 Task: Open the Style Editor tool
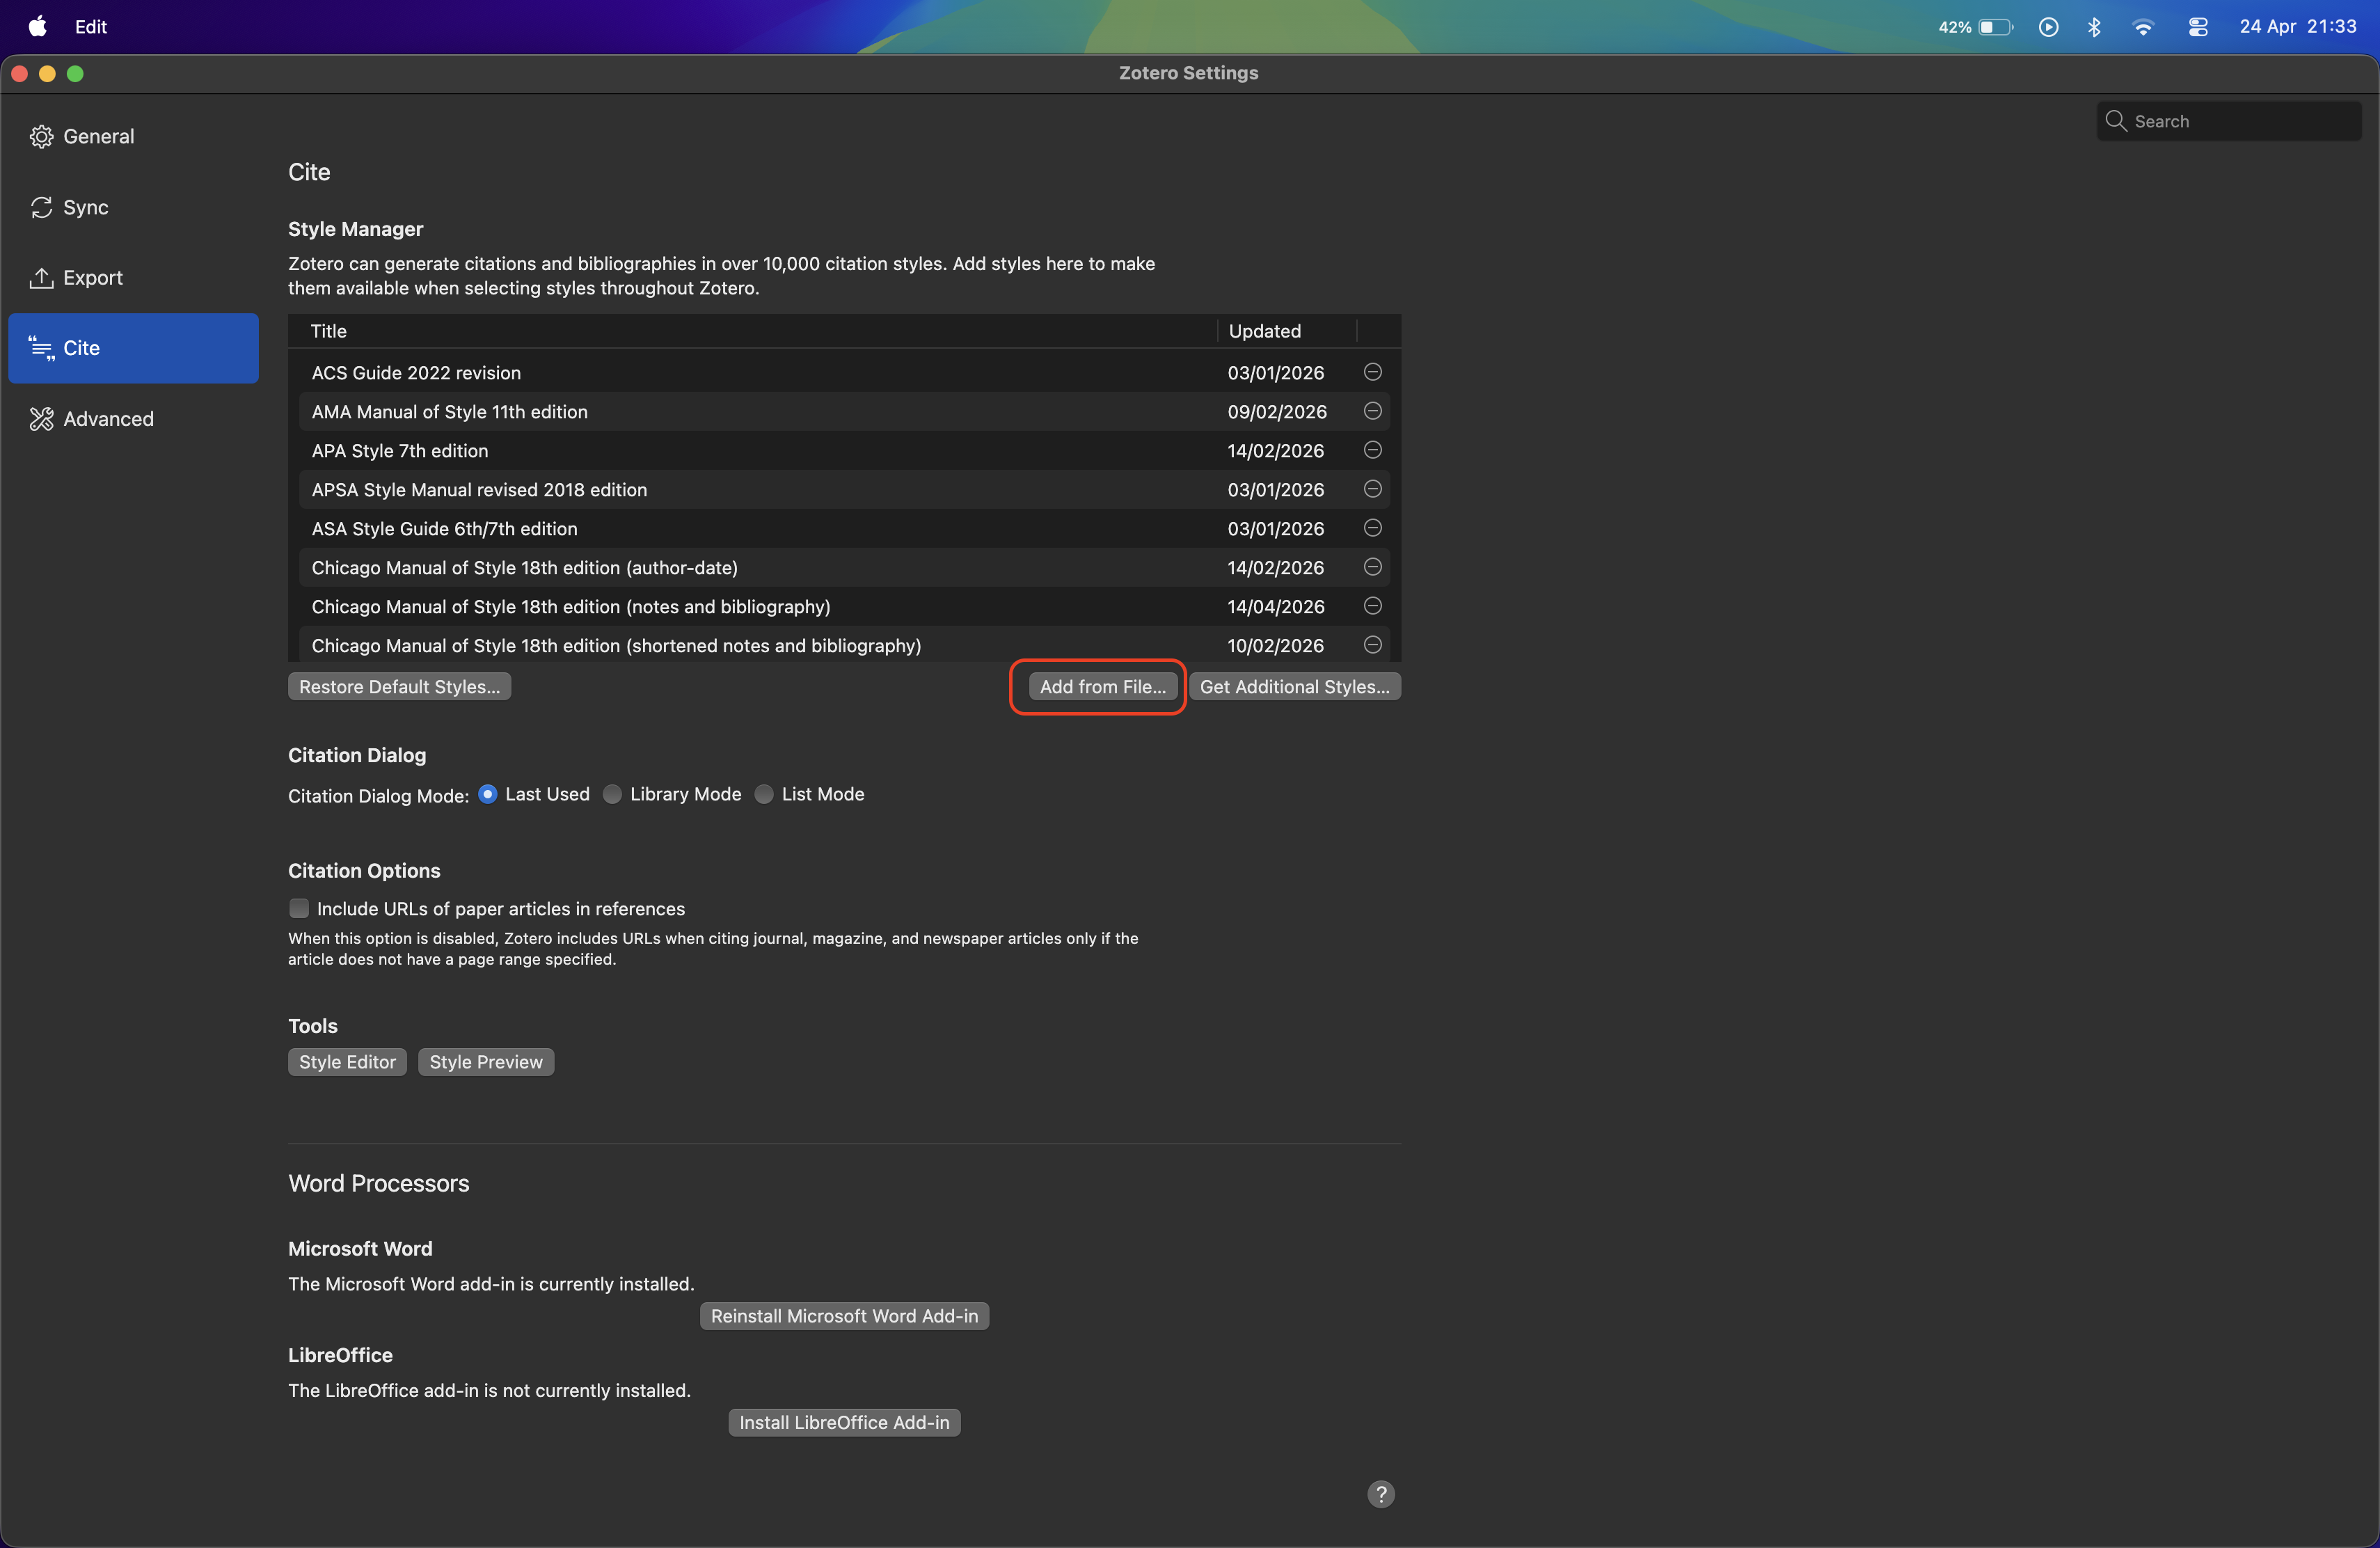347,1062
